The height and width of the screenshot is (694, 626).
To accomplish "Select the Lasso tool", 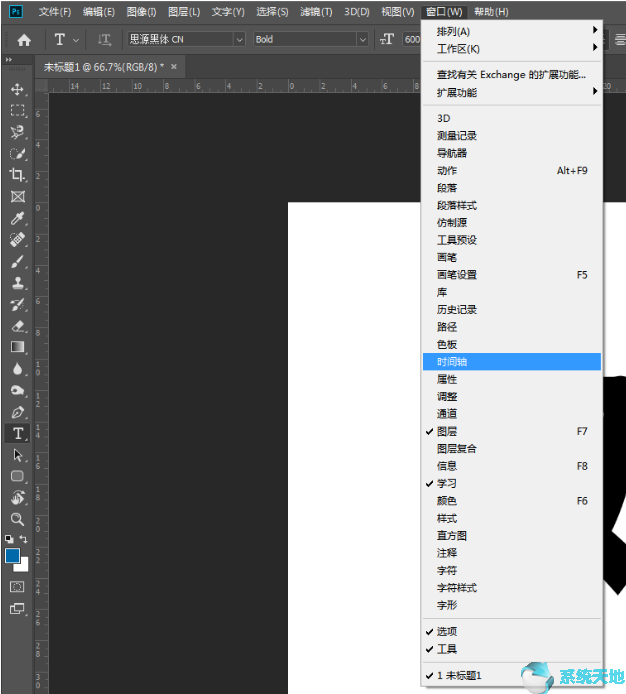I will (x=17, y=132).
